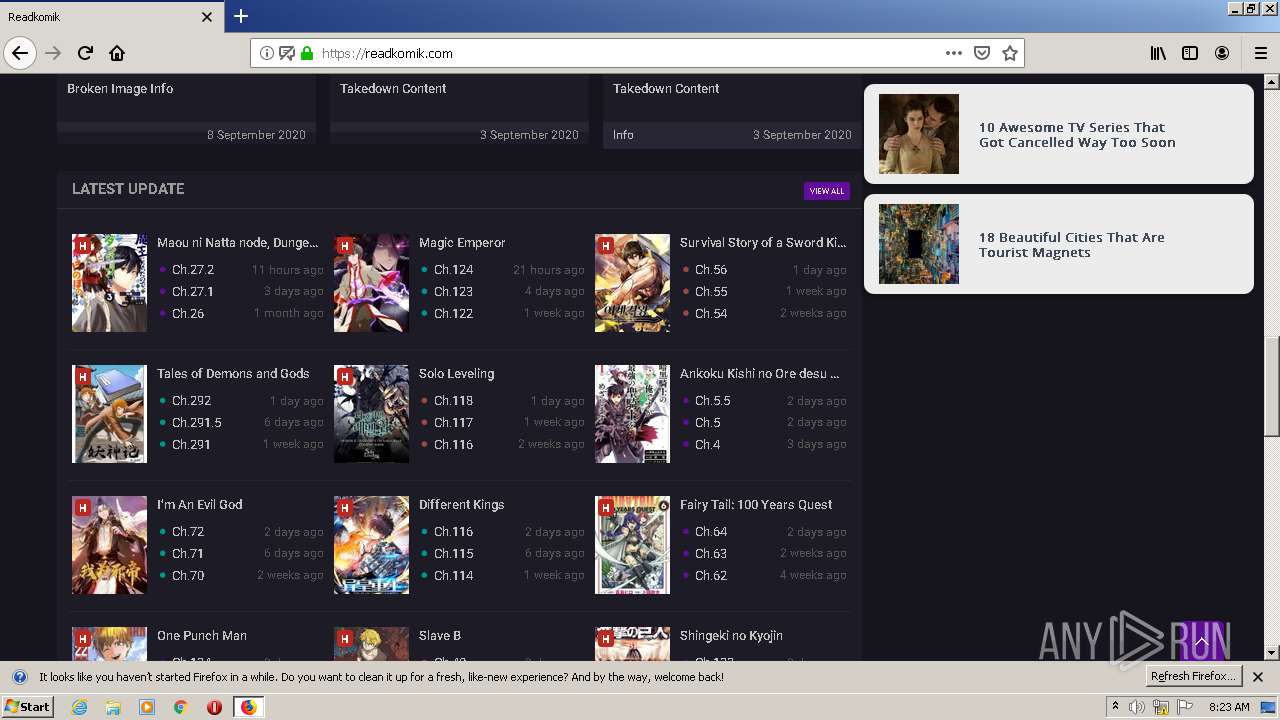Click the Refresh Firefox button
The width and height of the screenshot is (1280, 720).
tap(1193, 677)
